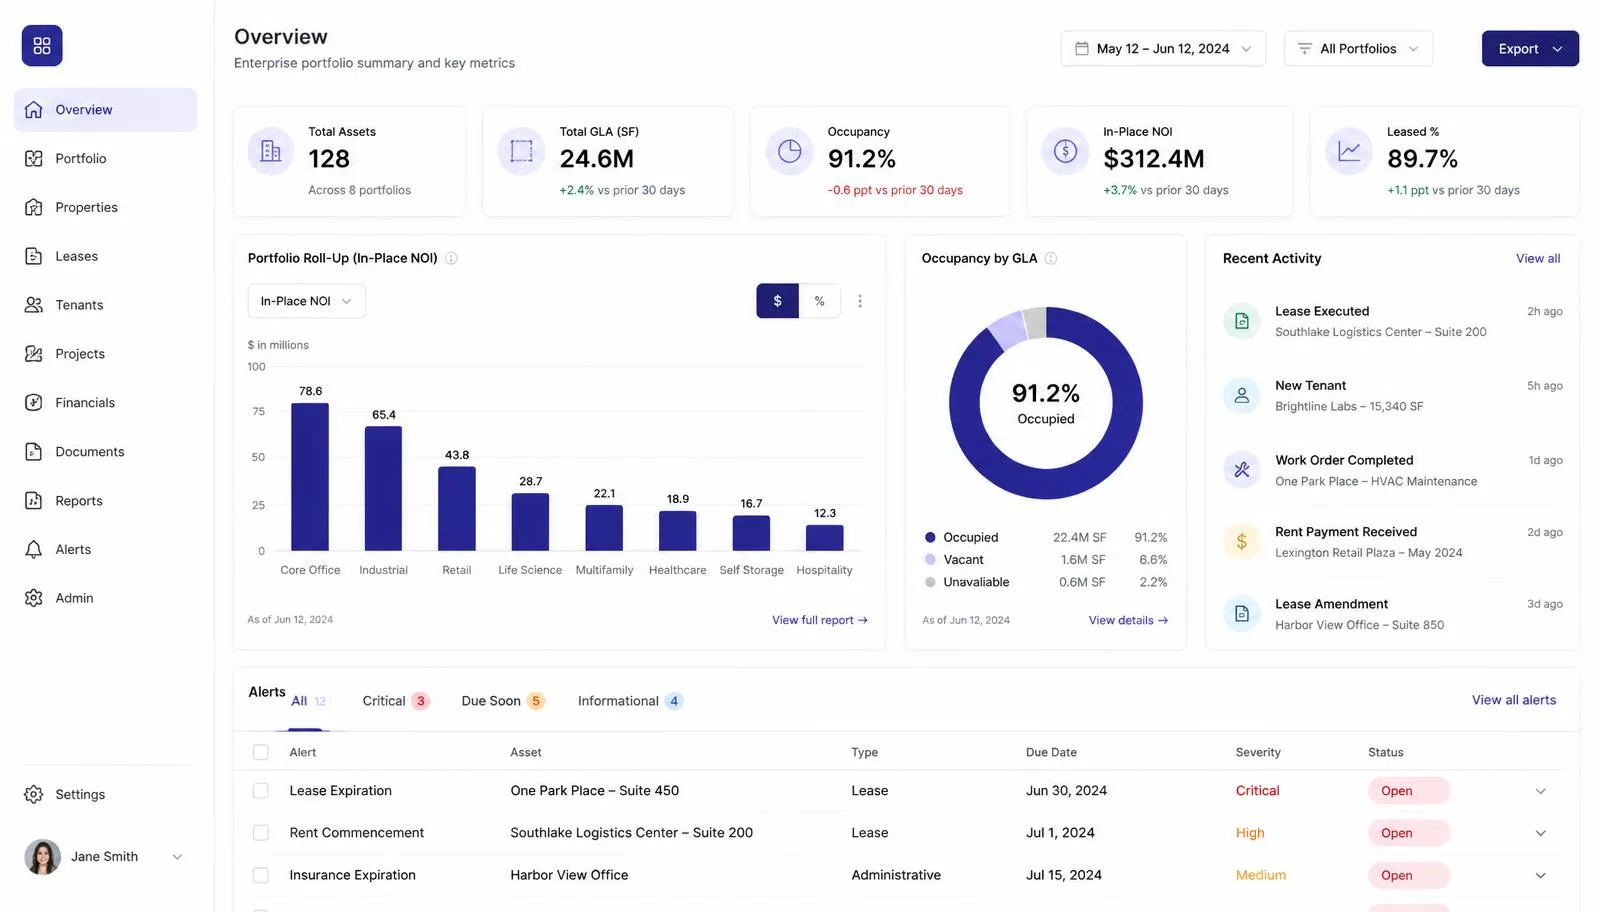This screenshot has height=912, width=1600.
Task: Click the Unavailable legend color dot
Action: (930, 582)
